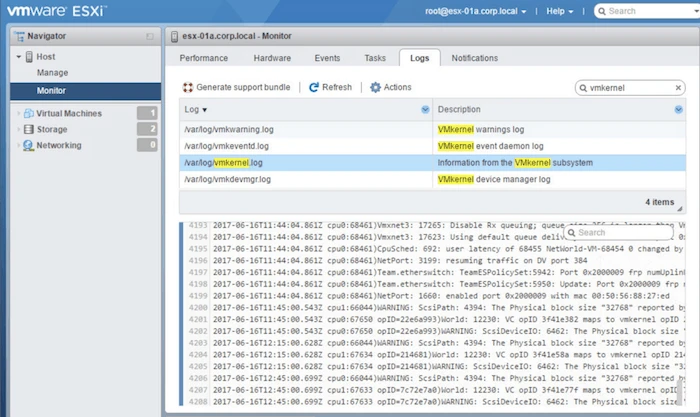Click the Storage icon in Navigator
Screen dimensions: 700x417
29,129
